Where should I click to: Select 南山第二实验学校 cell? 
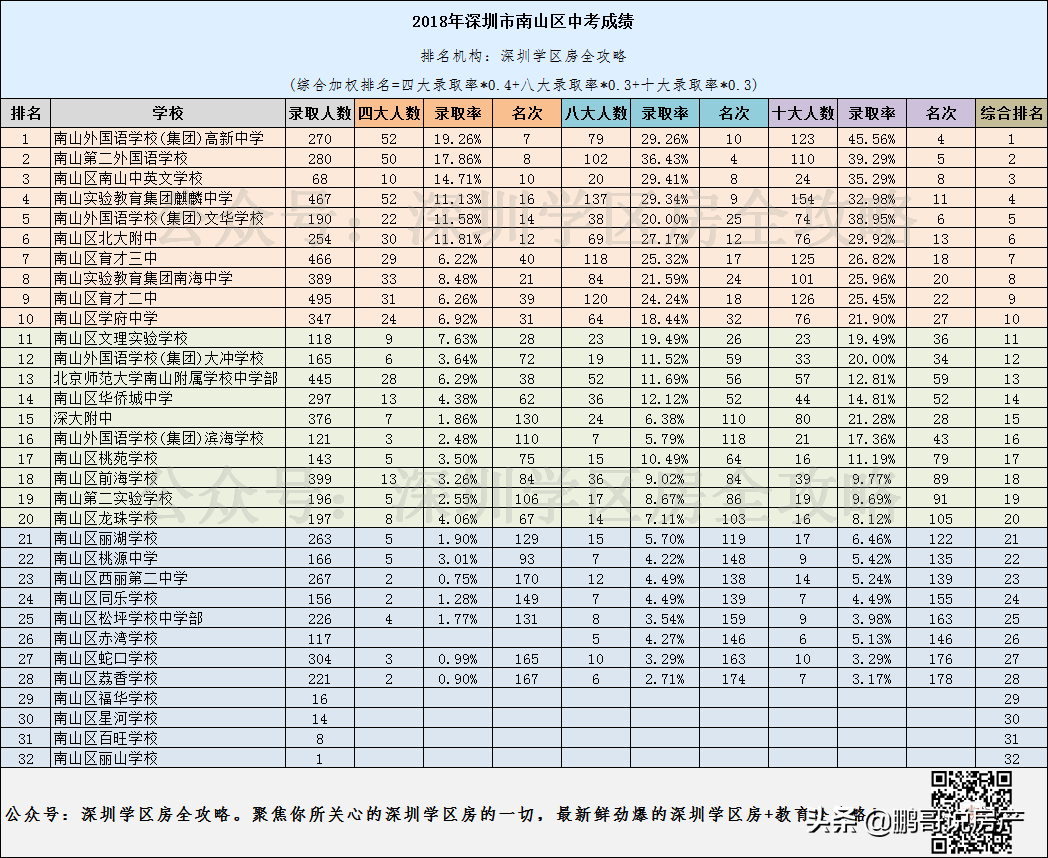tap(168, 498)
